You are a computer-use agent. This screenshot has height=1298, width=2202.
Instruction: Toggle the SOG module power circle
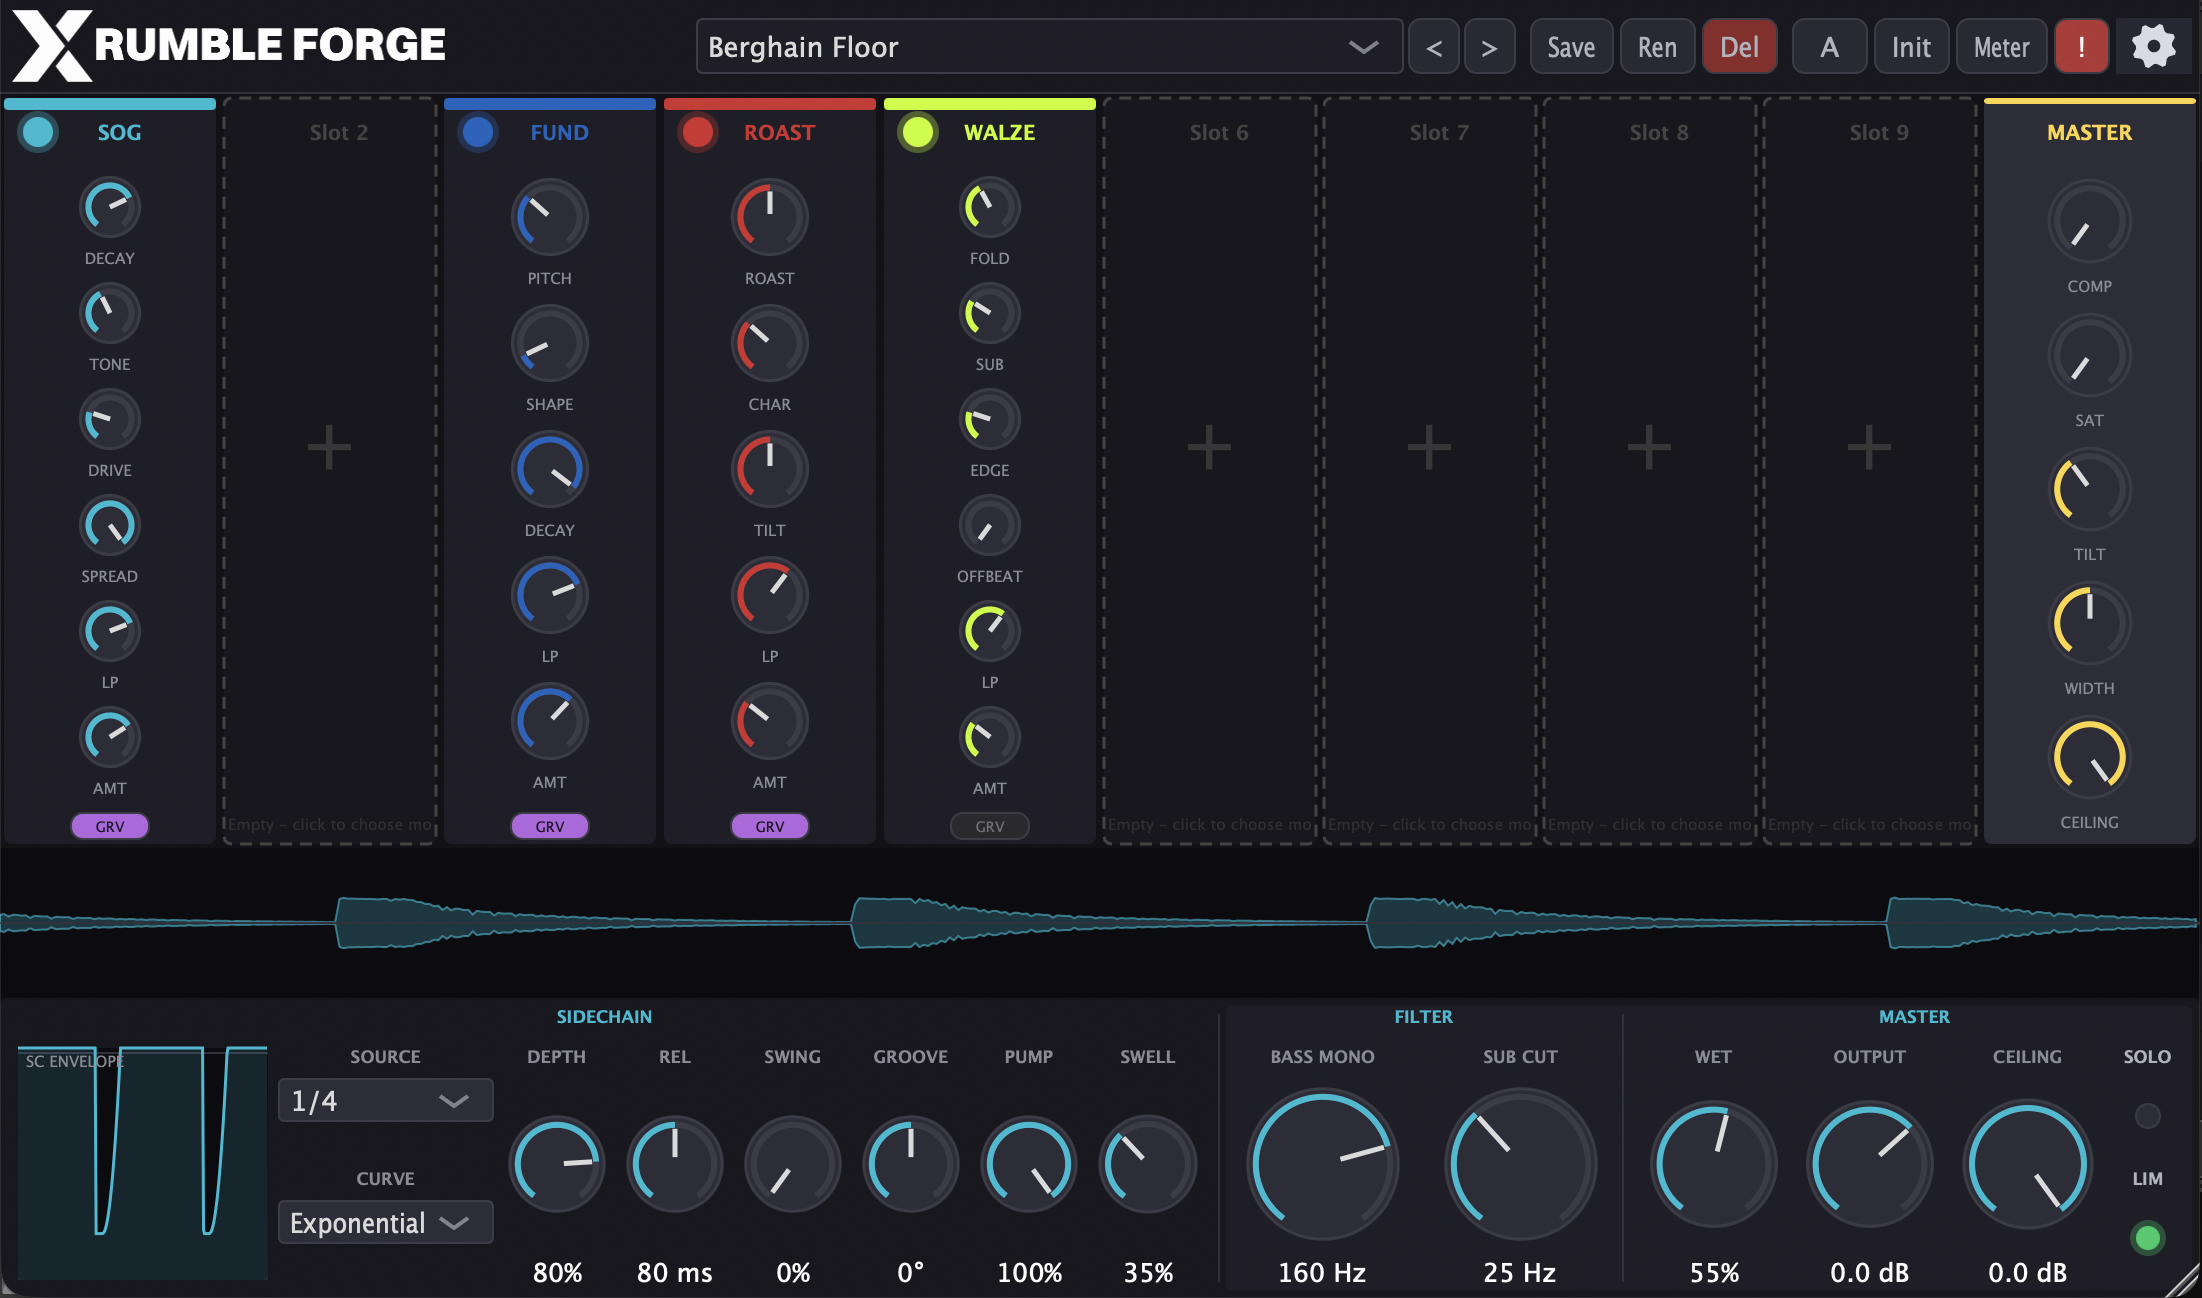tap(38, 132)
